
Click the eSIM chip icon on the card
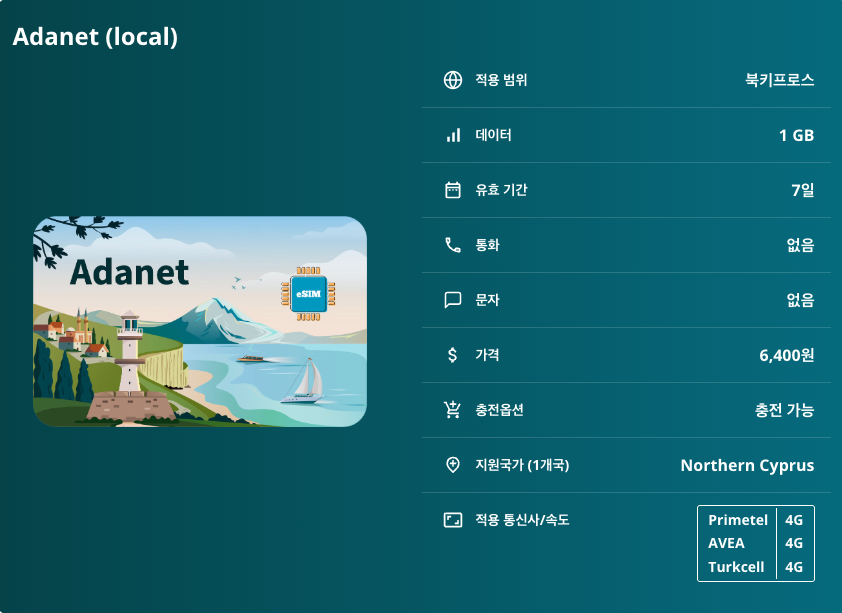(x=308, y=294)
